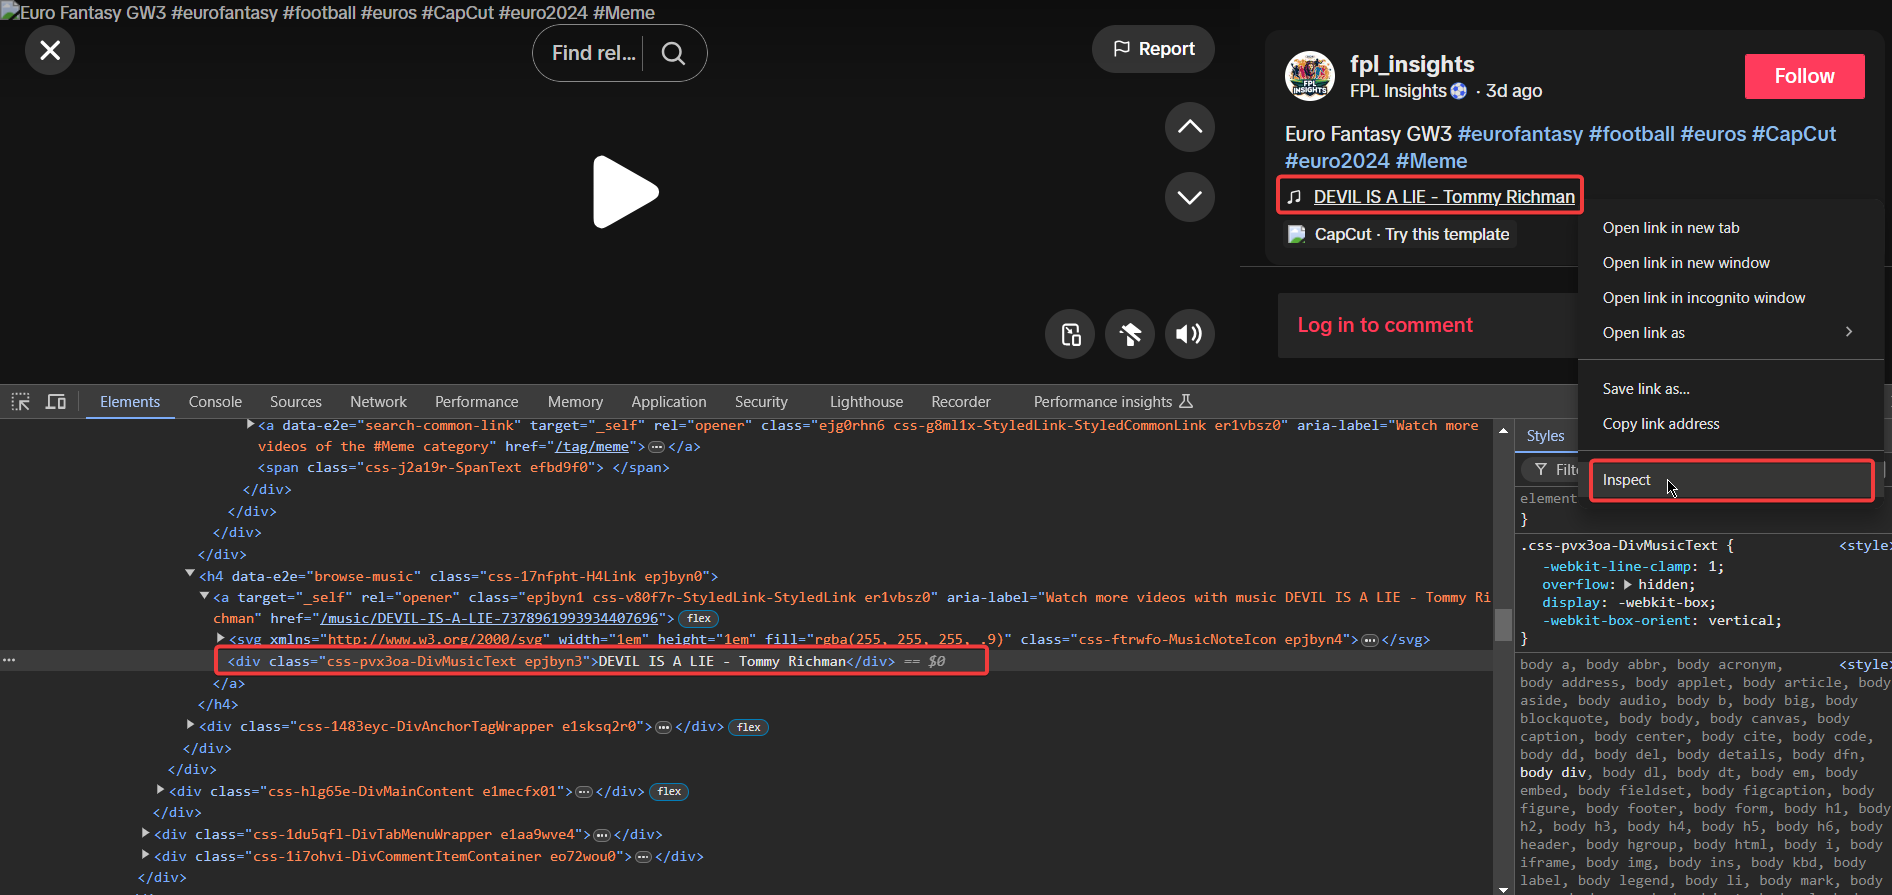This screenshot has height=895, width=1892.
Task: Go to the next video with the down arrow
Action: 1190,197
